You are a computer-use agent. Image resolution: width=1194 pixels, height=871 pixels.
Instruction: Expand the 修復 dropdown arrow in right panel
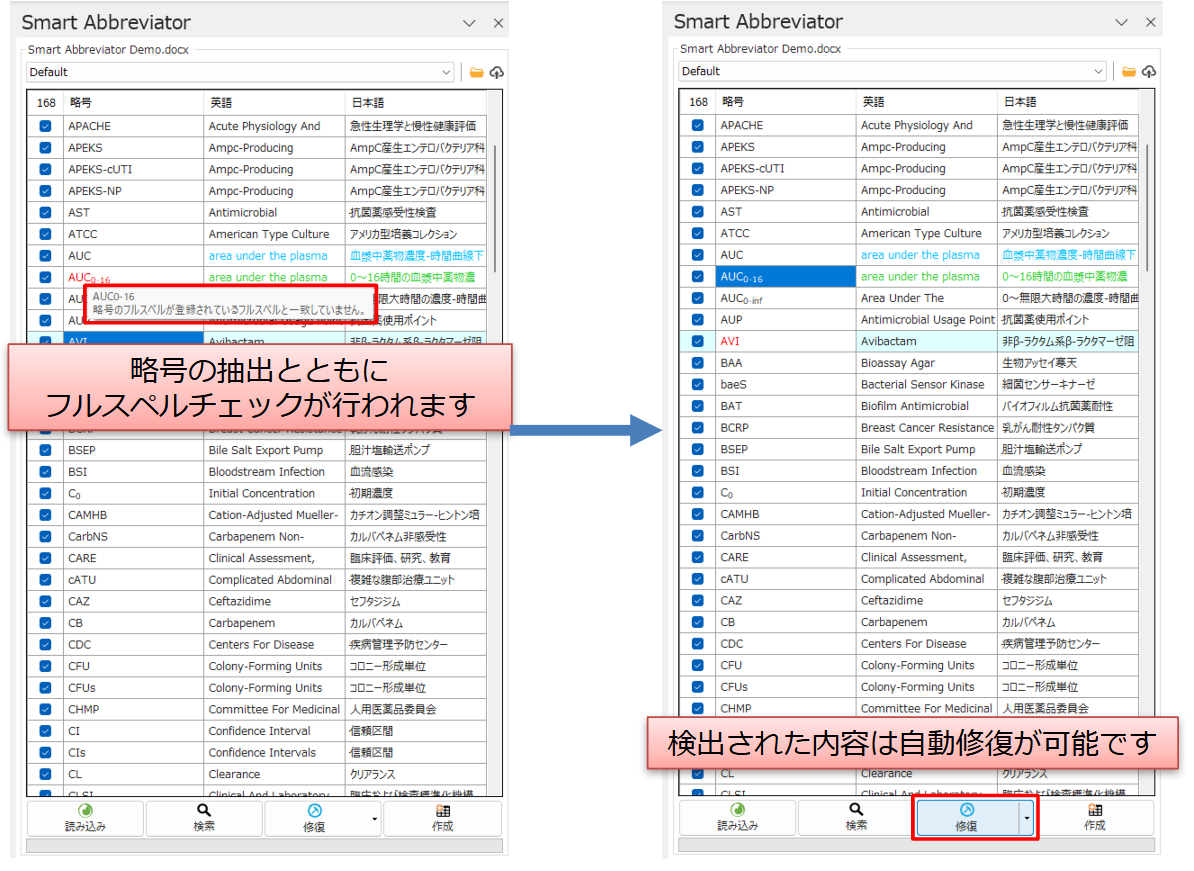tap(1027, 817)
